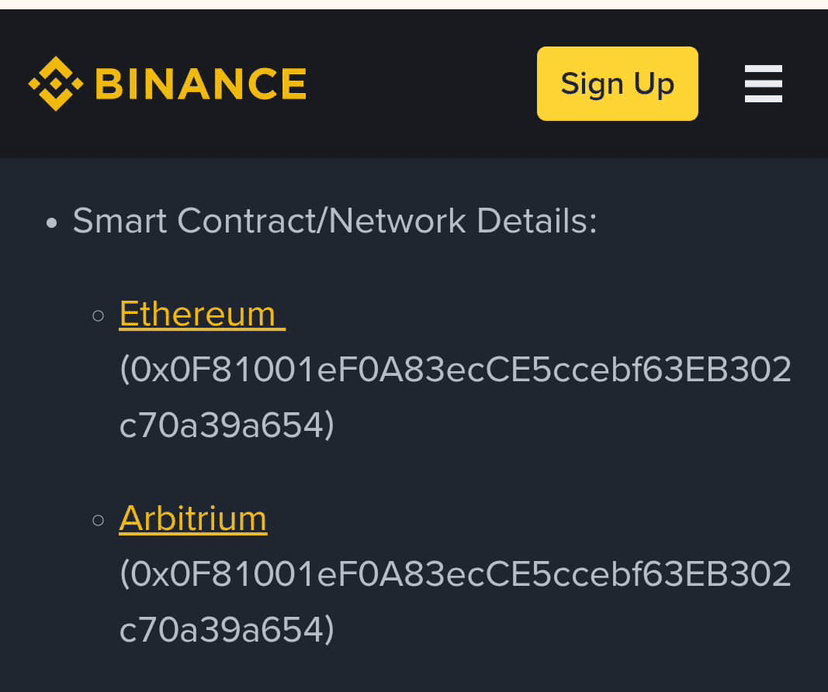The width and height of the screenshot is (828, 692).
Task: Click the underline beneath the Ethereum link
Action: pos(202,330)
